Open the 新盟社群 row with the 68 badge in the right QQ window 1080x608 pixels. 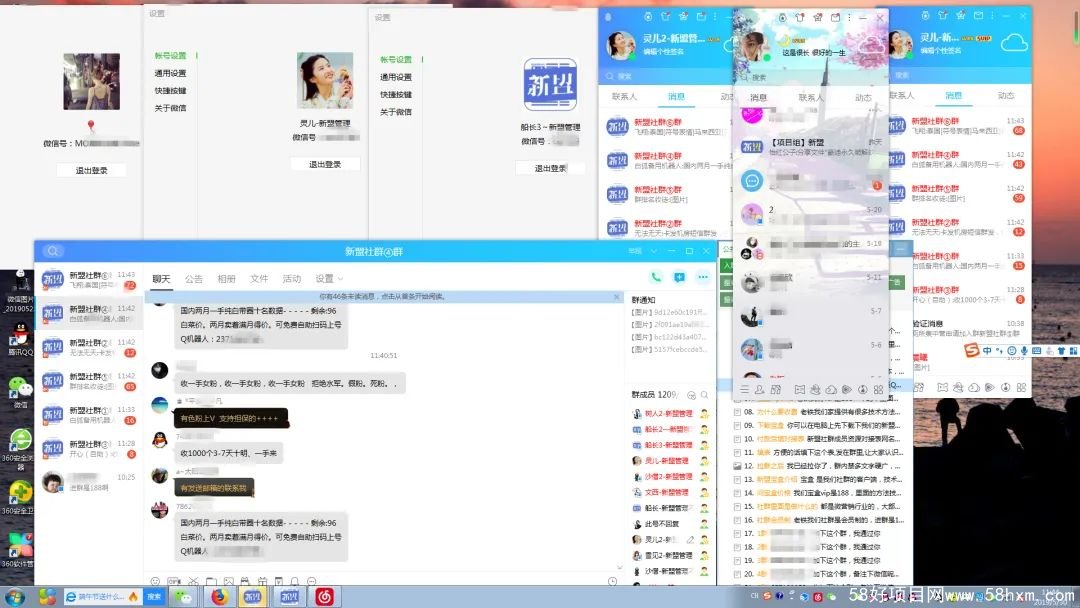pyautogui.click(x=961, y=127)
